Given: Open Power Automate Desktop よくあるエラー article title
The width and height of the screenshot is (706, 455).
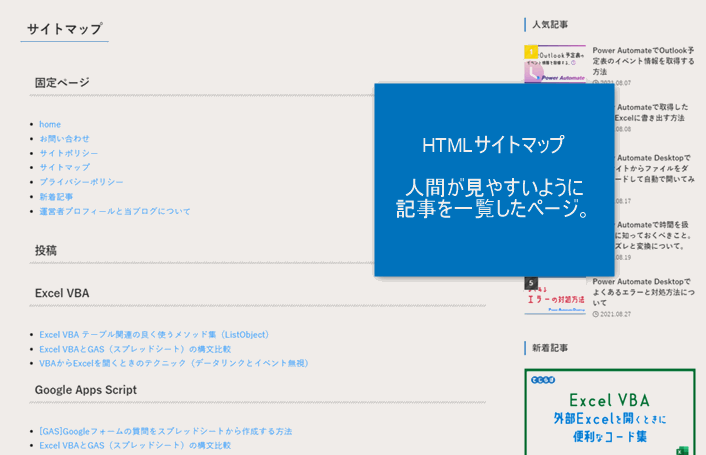Looking at the screenshot, I should [x=643, y=292].
